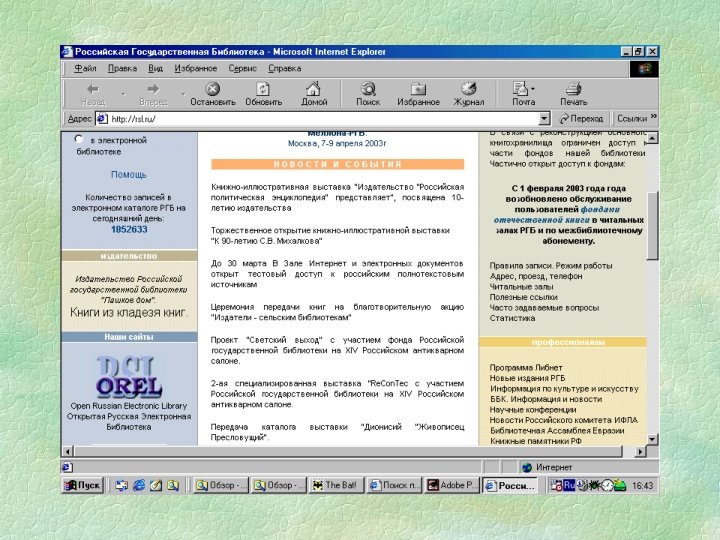Screen dimensions: 720x540
Task: Open the address bar dropdown arrow
Action: [544, 118]
